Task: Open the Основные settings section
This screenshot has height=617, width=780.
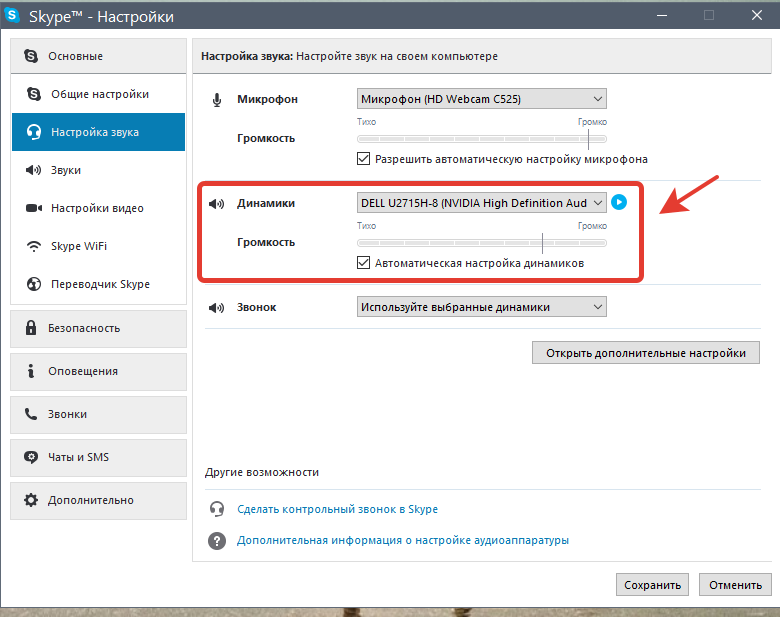Action: click(x=98, y=56)
